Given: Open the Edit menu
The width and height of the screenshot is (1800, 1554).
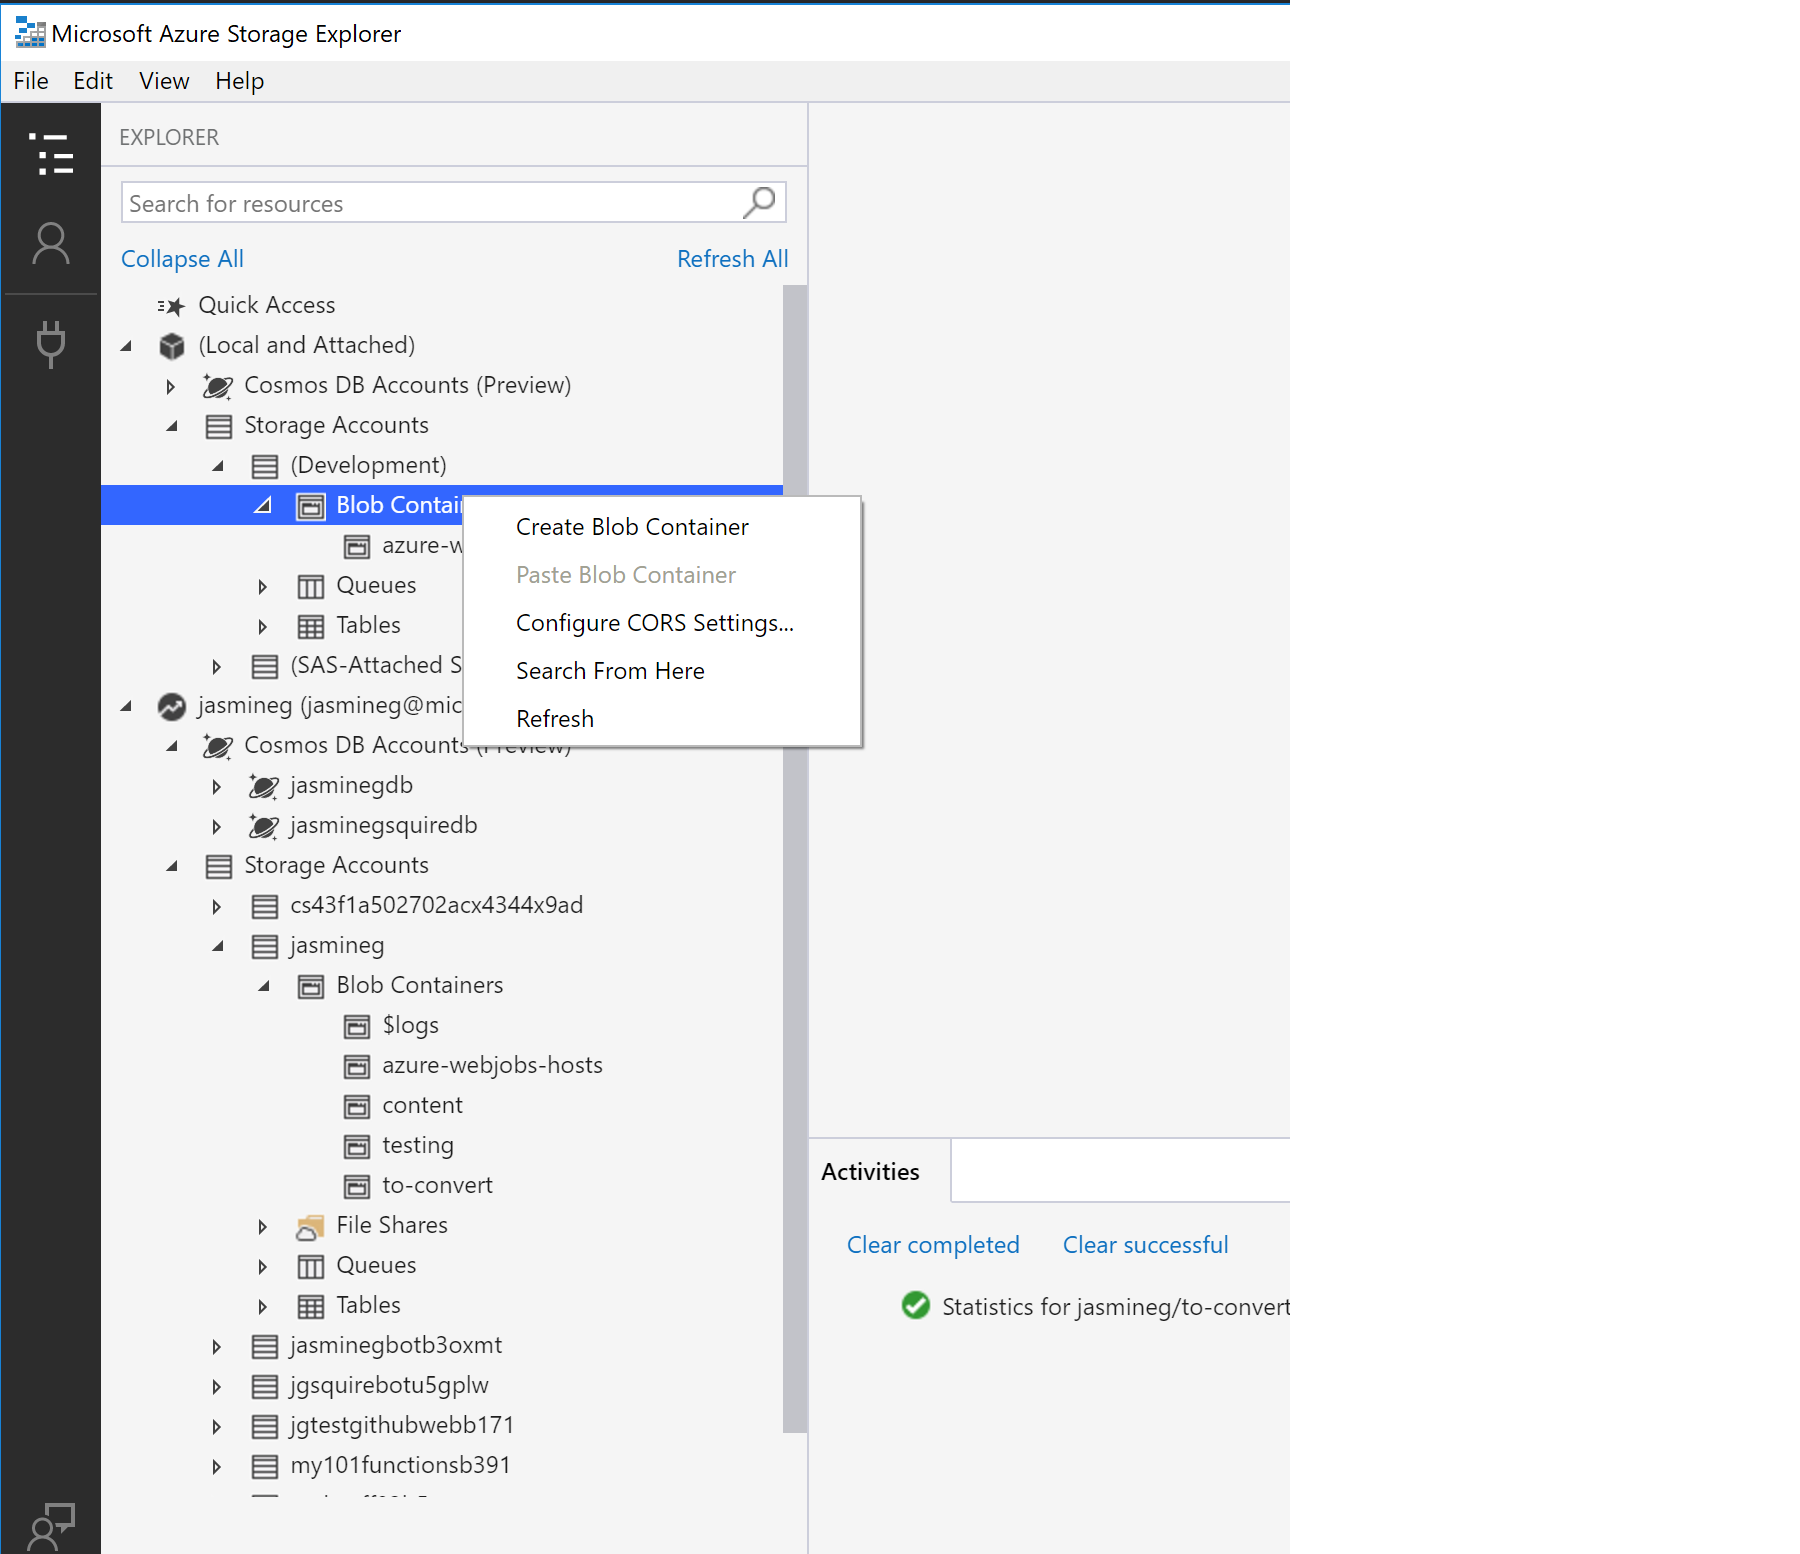Looking at the screenshot, I should pos(93,81).
